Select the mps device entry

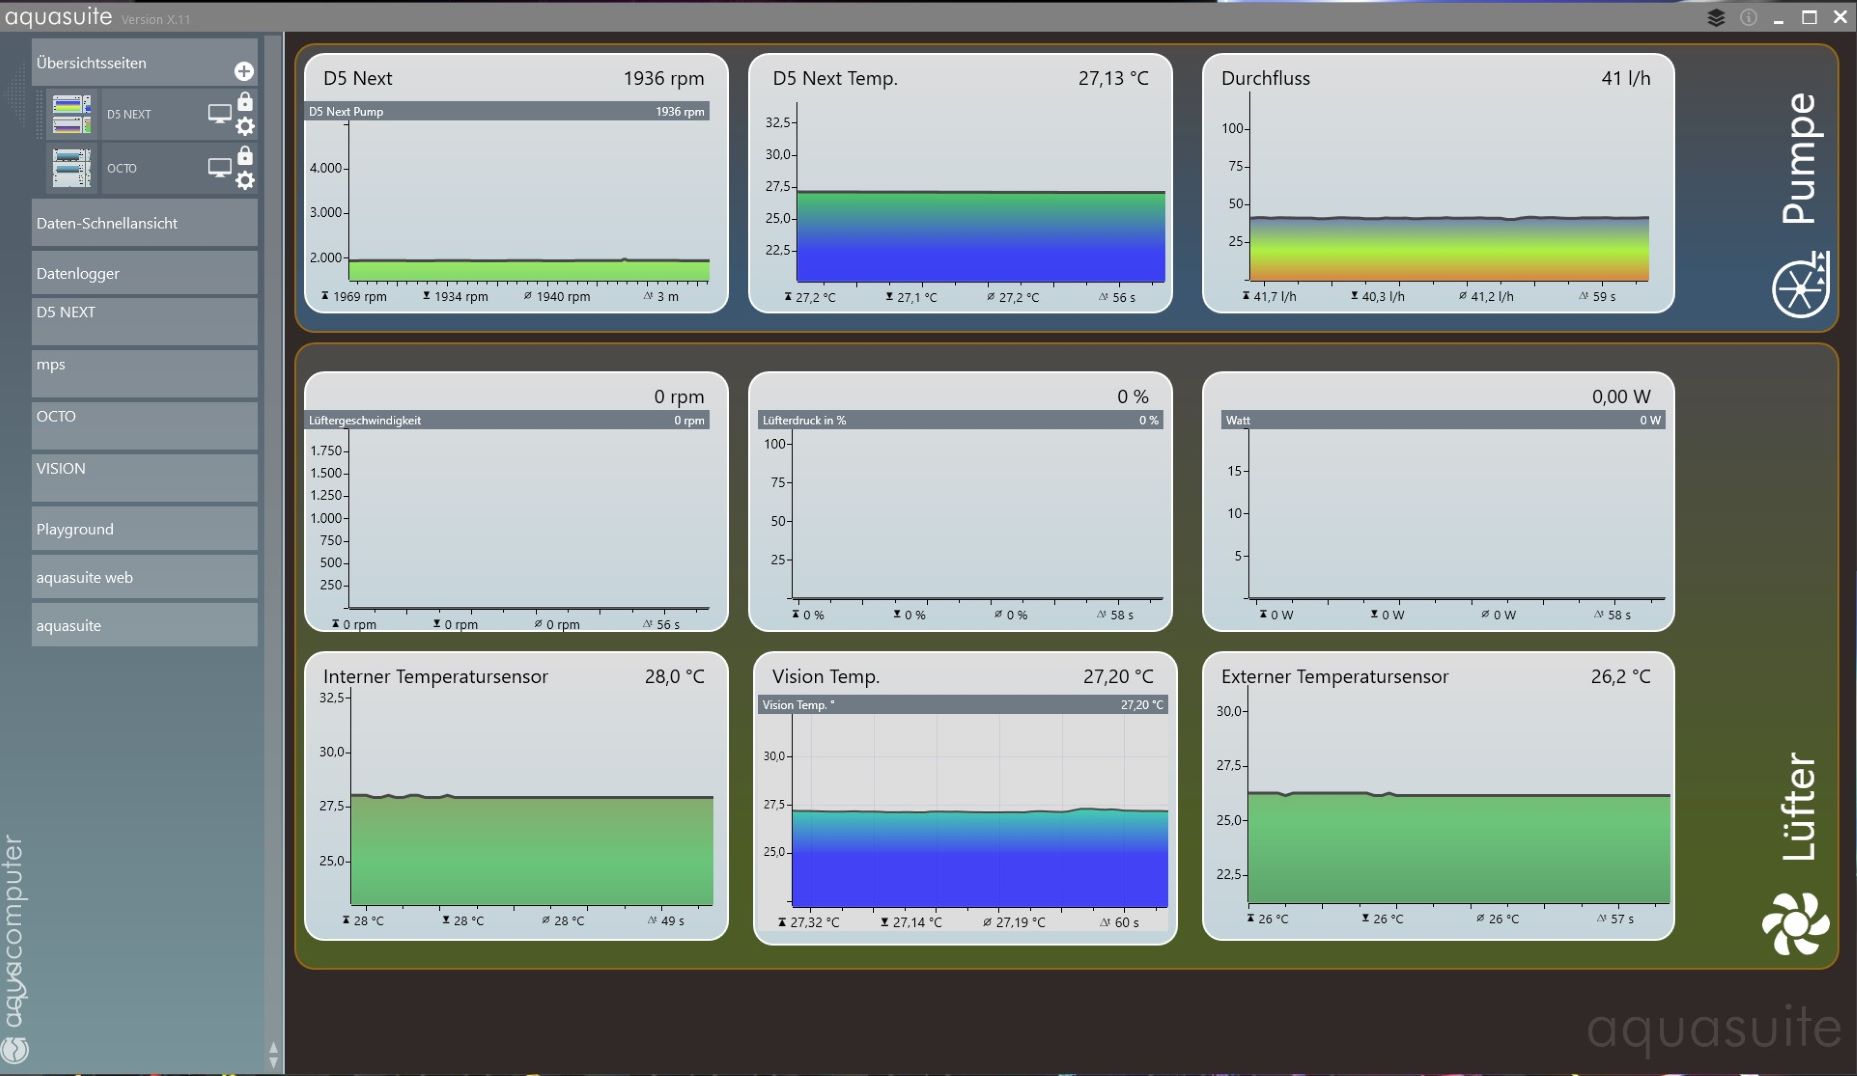click(x=144, y=372)
